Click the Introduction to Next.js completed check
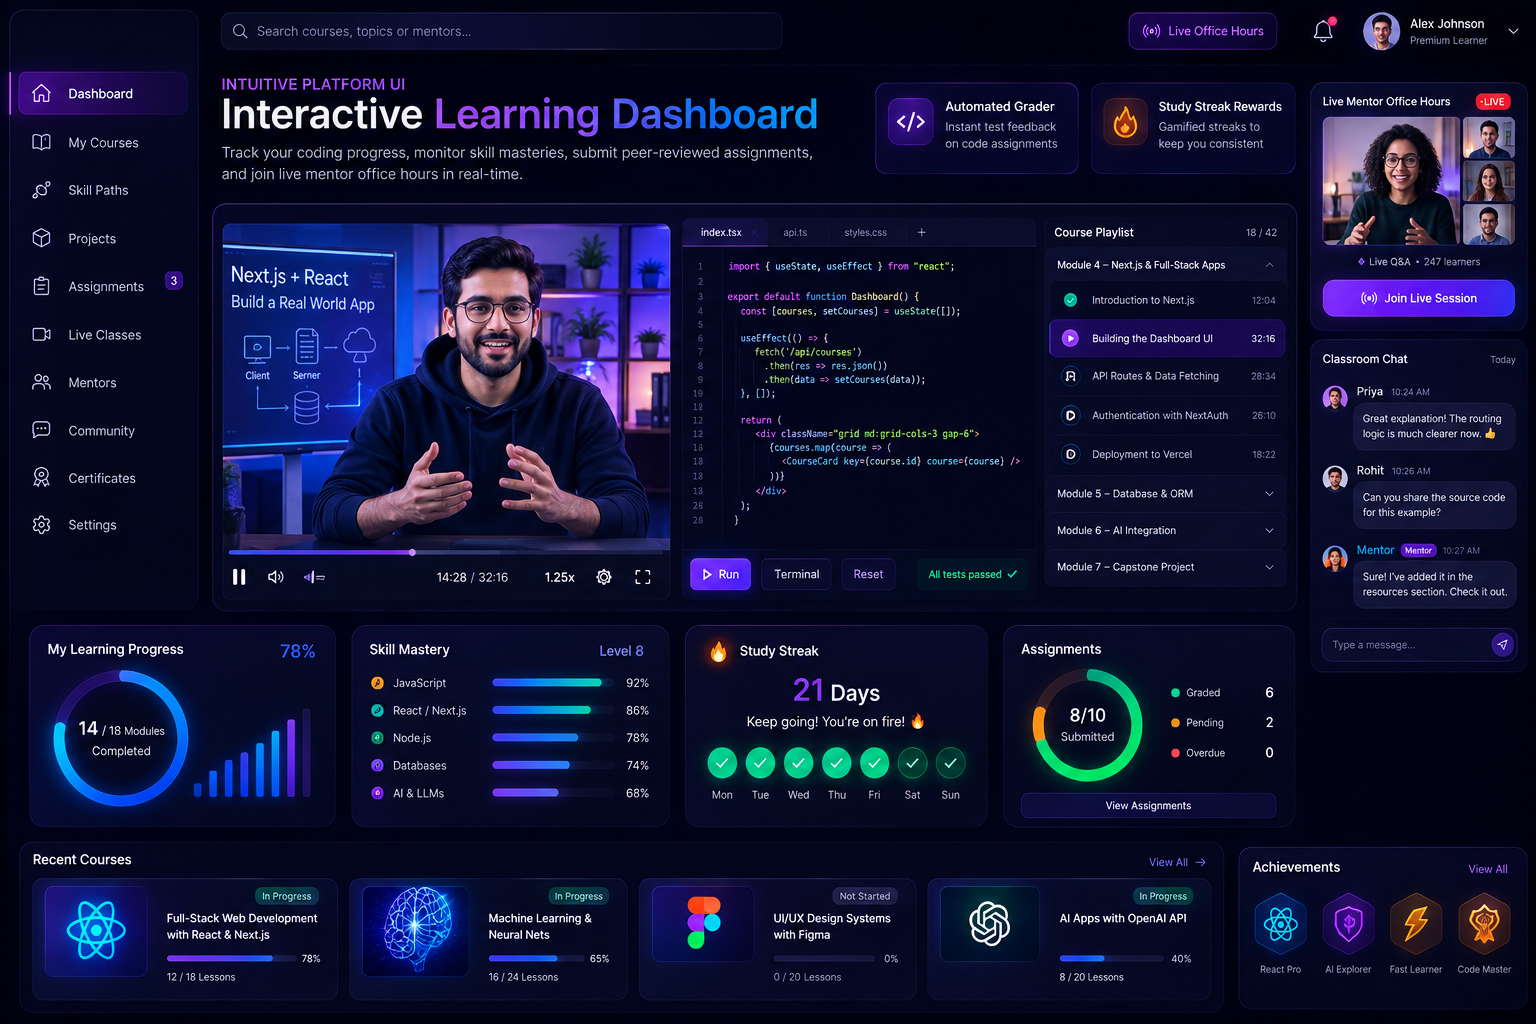 pyautogui.click(x=1070, y=300)
